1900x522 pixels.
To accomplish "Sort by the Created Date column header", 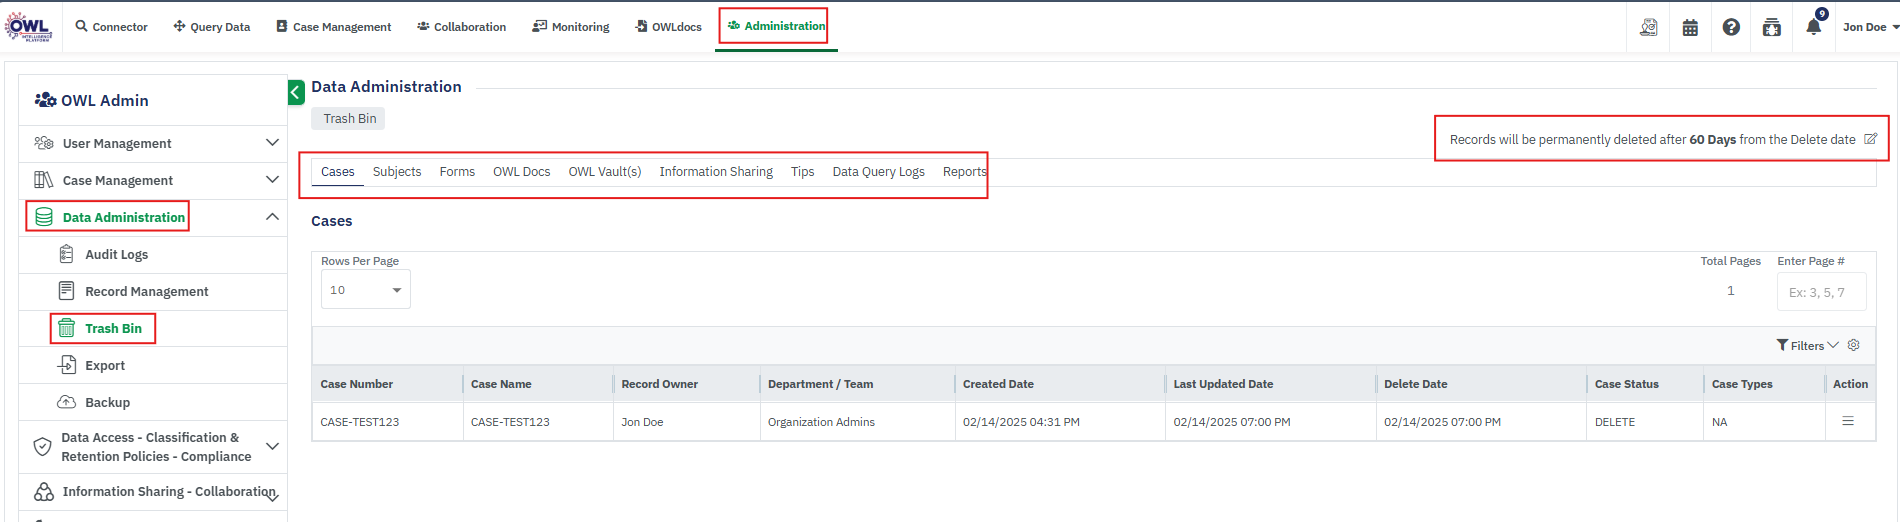I will [998, 384].
